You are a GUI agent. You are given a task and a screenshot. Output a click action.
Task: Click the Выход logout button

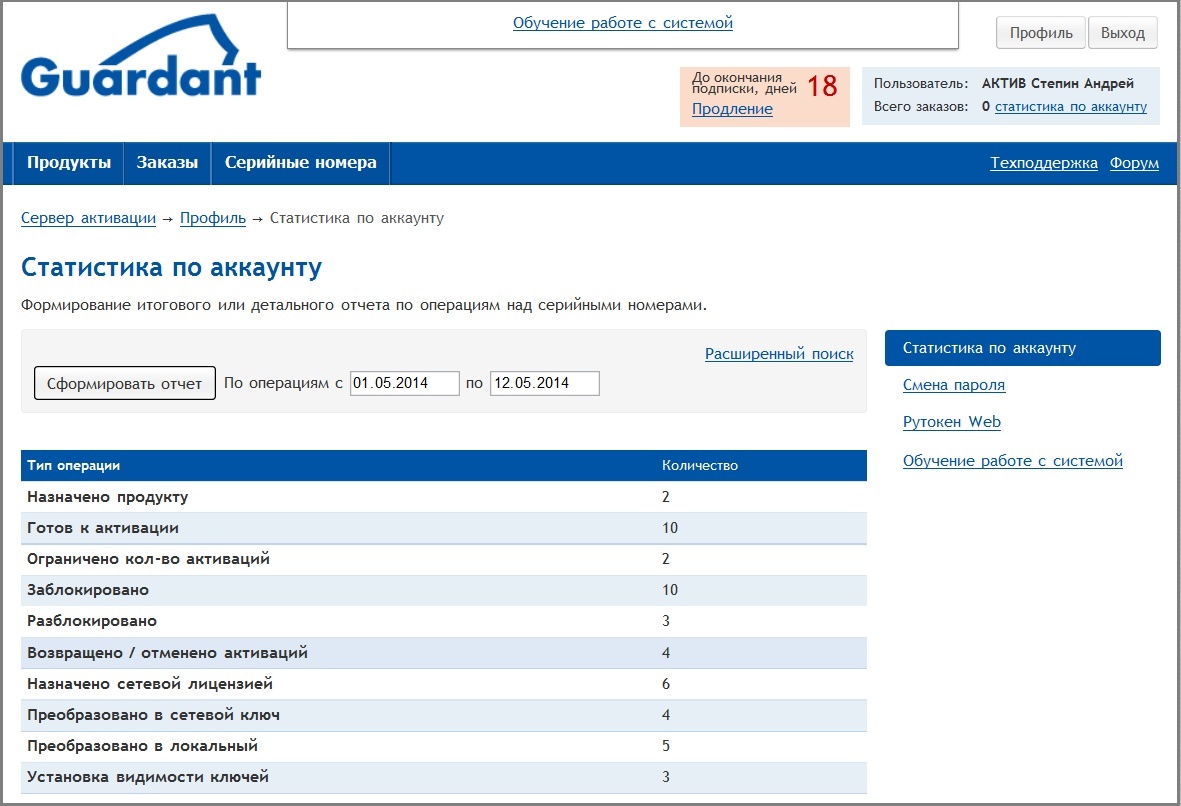pos(1122,33)
